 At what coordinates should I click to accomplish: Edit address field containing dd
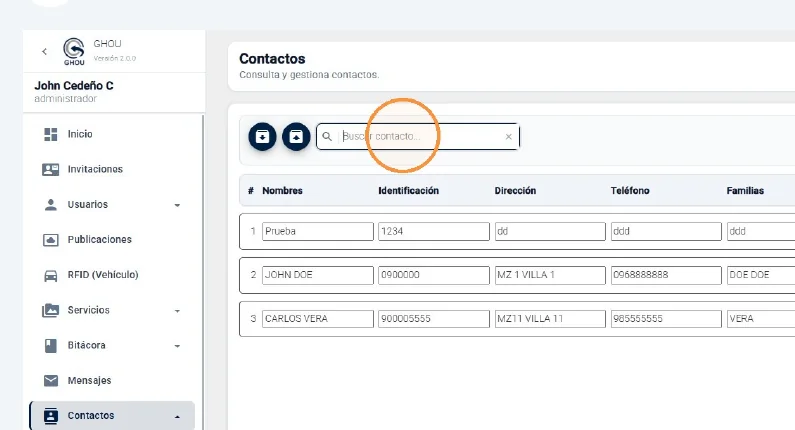[550, 231]
